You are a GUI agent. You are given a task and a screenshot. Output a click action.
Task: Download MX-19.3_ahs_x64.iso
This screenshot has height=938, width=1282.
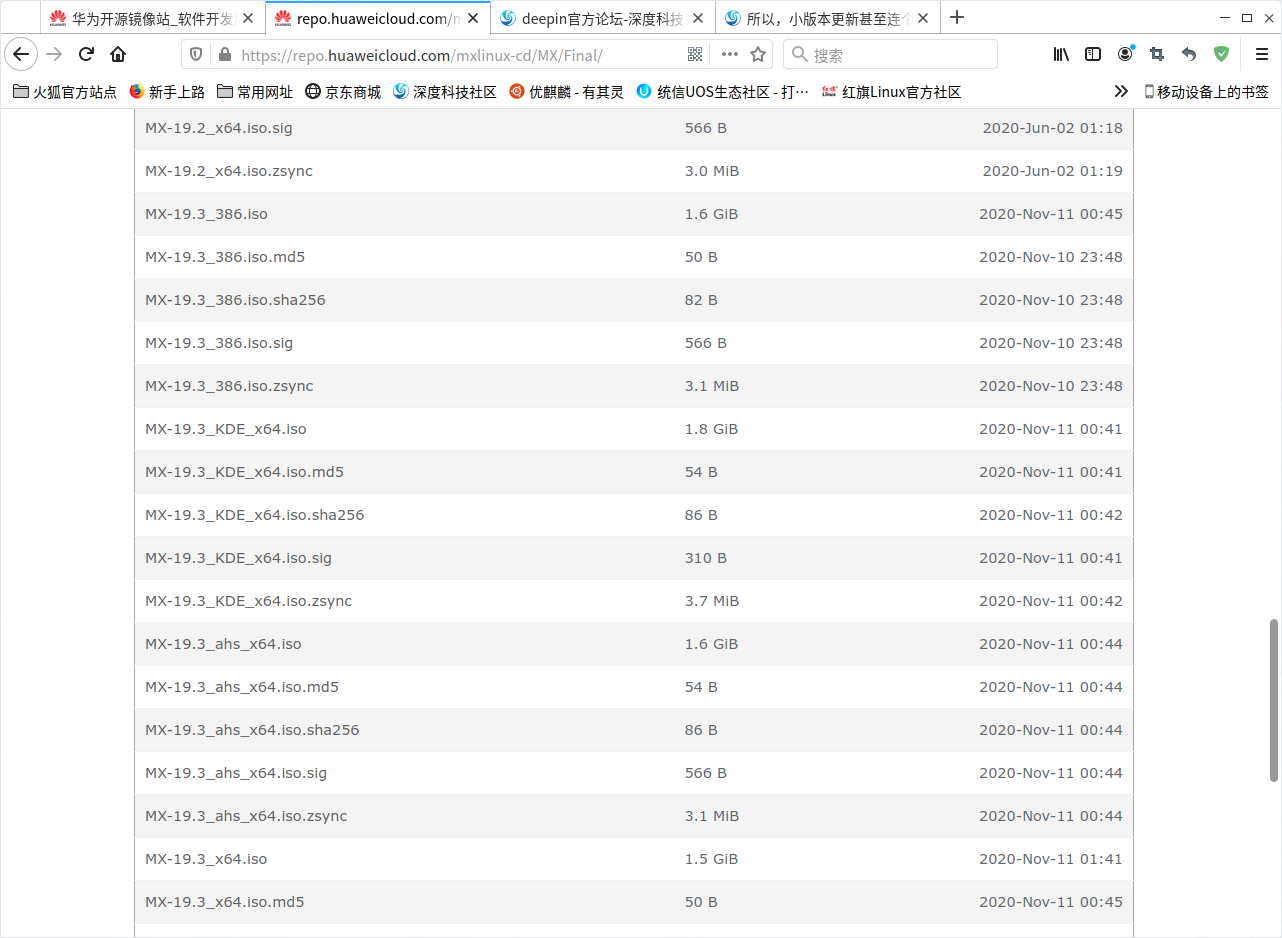pos(223,644)
